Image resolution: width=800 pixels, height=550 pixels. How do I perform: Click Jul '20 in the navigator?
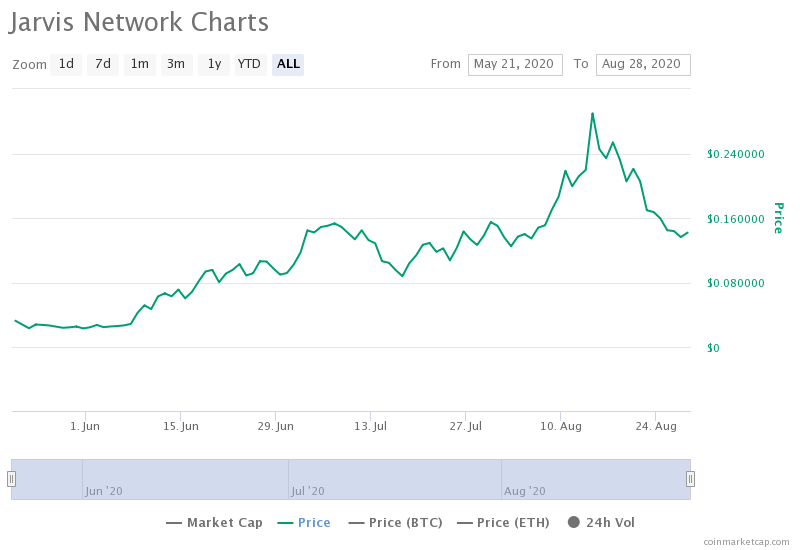point(308,491)
